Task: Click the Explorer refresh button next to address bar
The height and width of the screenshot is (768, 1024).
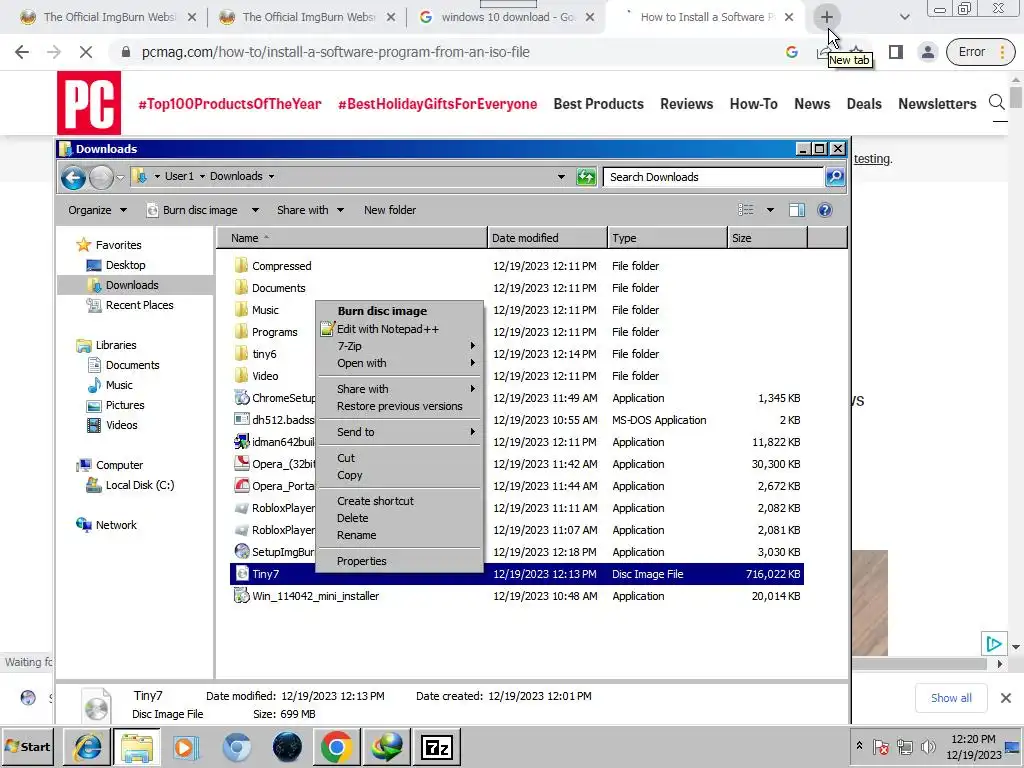Action: pyautogui.click(x=586, y=177)
